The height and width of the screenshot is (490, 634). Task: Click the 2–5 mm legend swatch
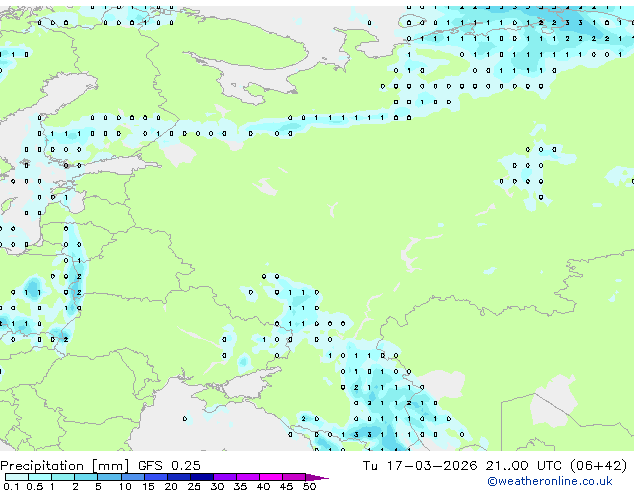86,477
